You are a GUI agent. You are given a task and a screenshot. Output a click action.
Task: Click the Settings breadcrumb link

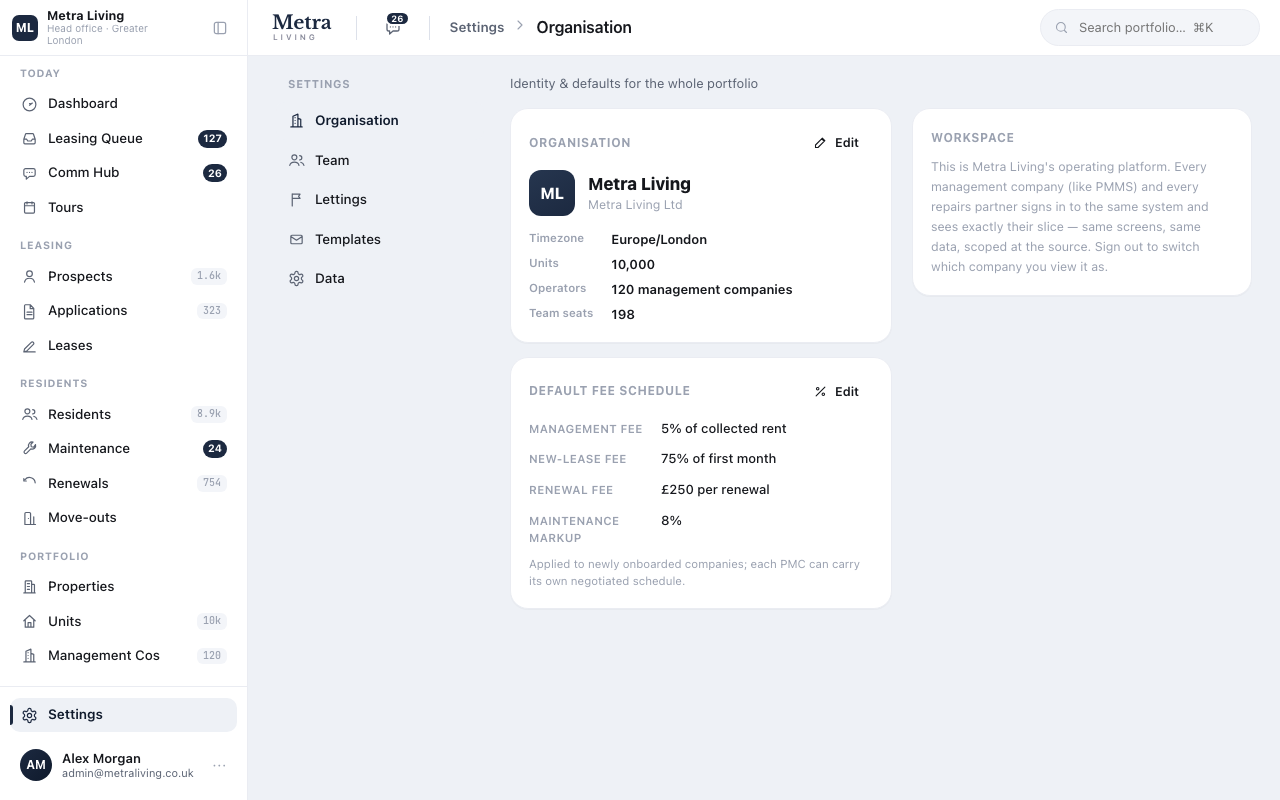477,28
